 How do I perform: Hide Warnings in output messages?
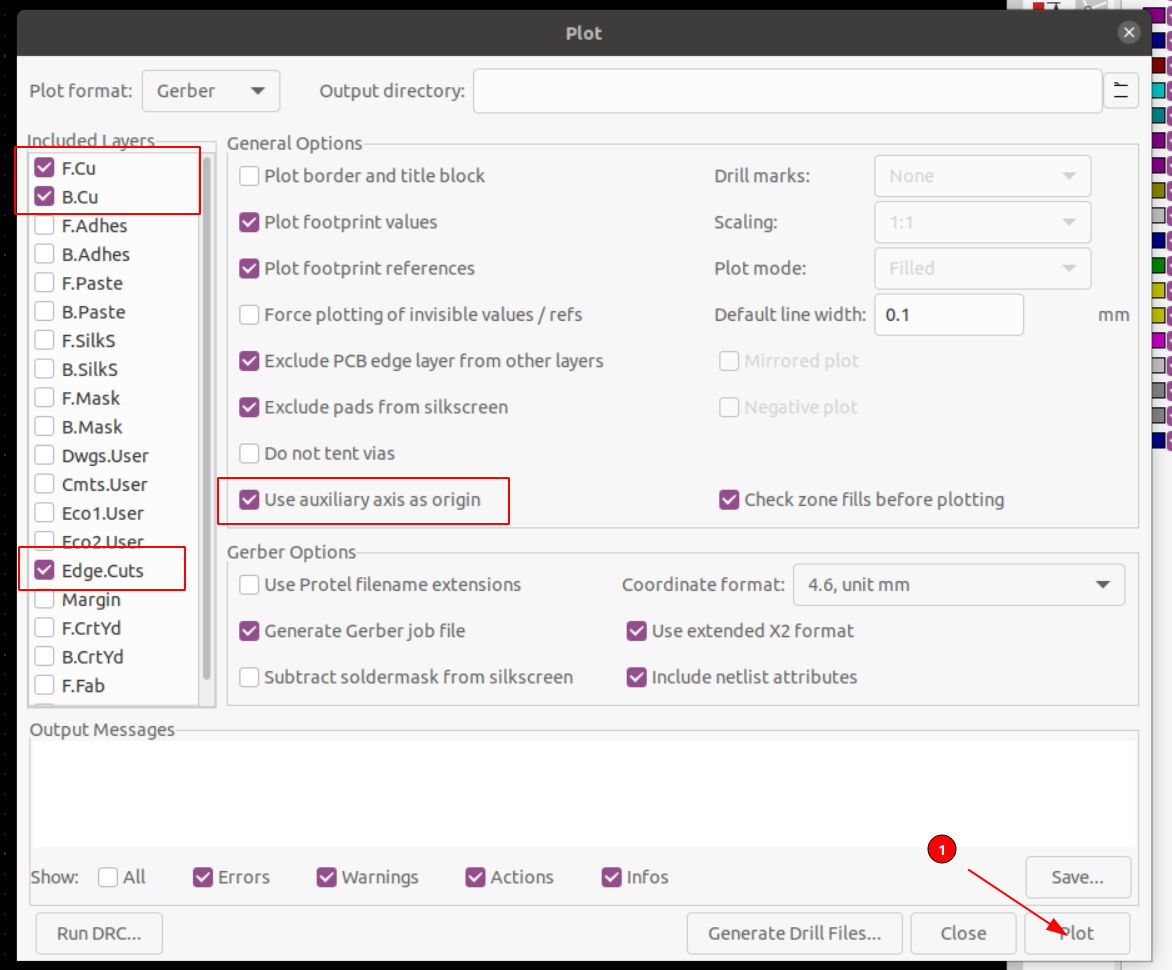(x=326, y=877)
